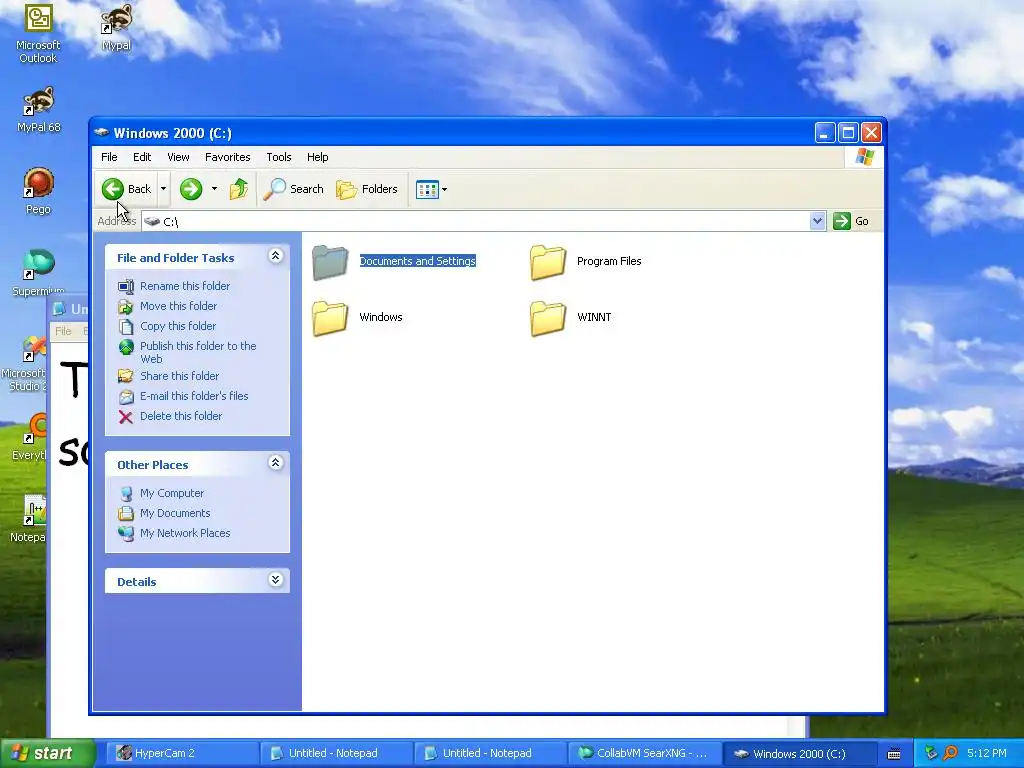Open My Network Places link
The image size is (1024, 768).
tap(185, 534)
